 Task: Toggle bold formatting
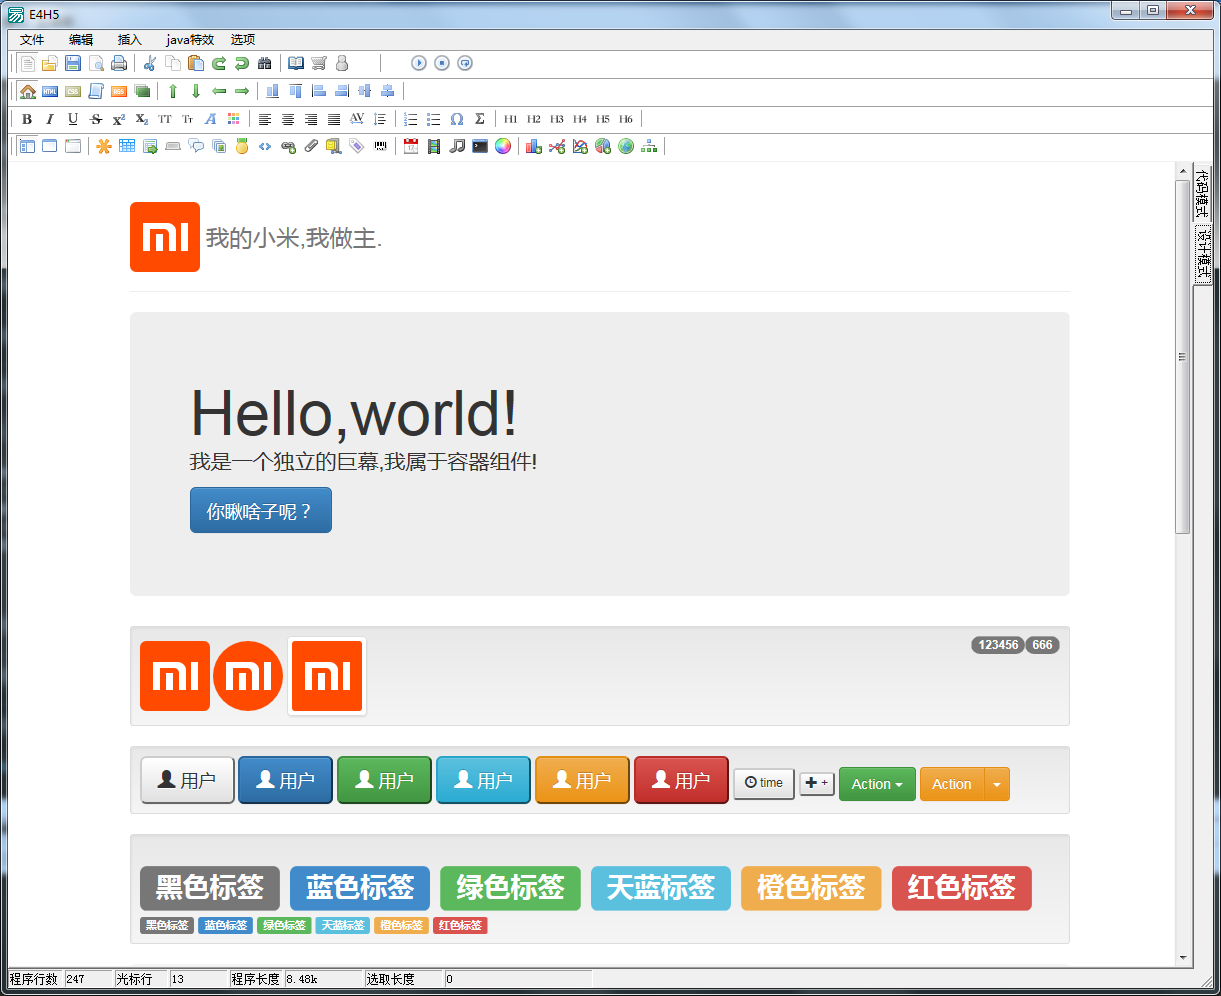pos(27,119)
